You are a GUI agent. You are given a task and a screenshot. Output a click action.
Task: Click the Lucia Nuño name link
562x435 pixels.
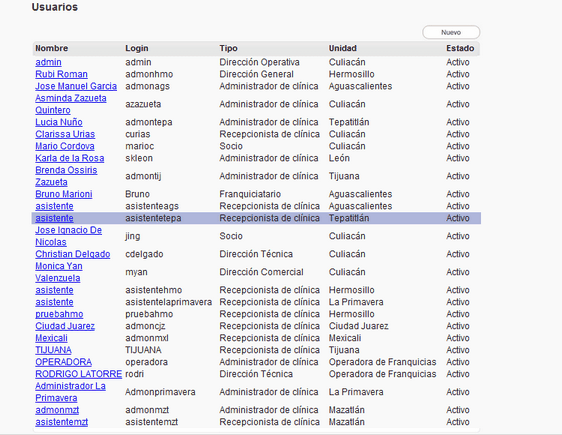[59, 122]
